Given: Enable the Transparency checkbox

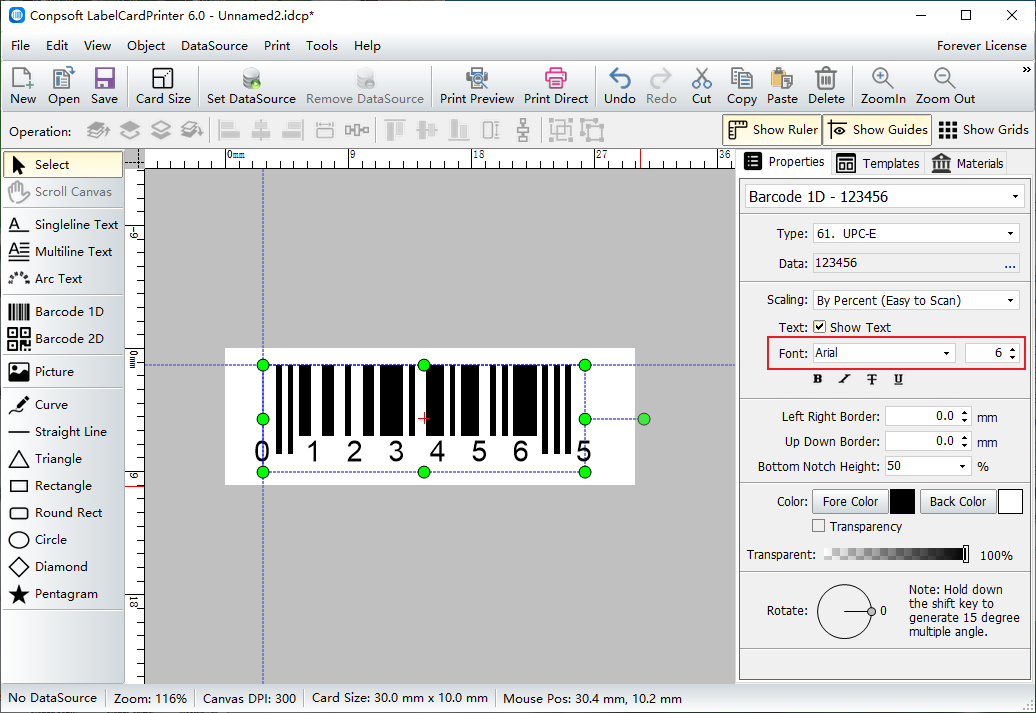Looking at the screenshot, I should [x=819, y=526].
